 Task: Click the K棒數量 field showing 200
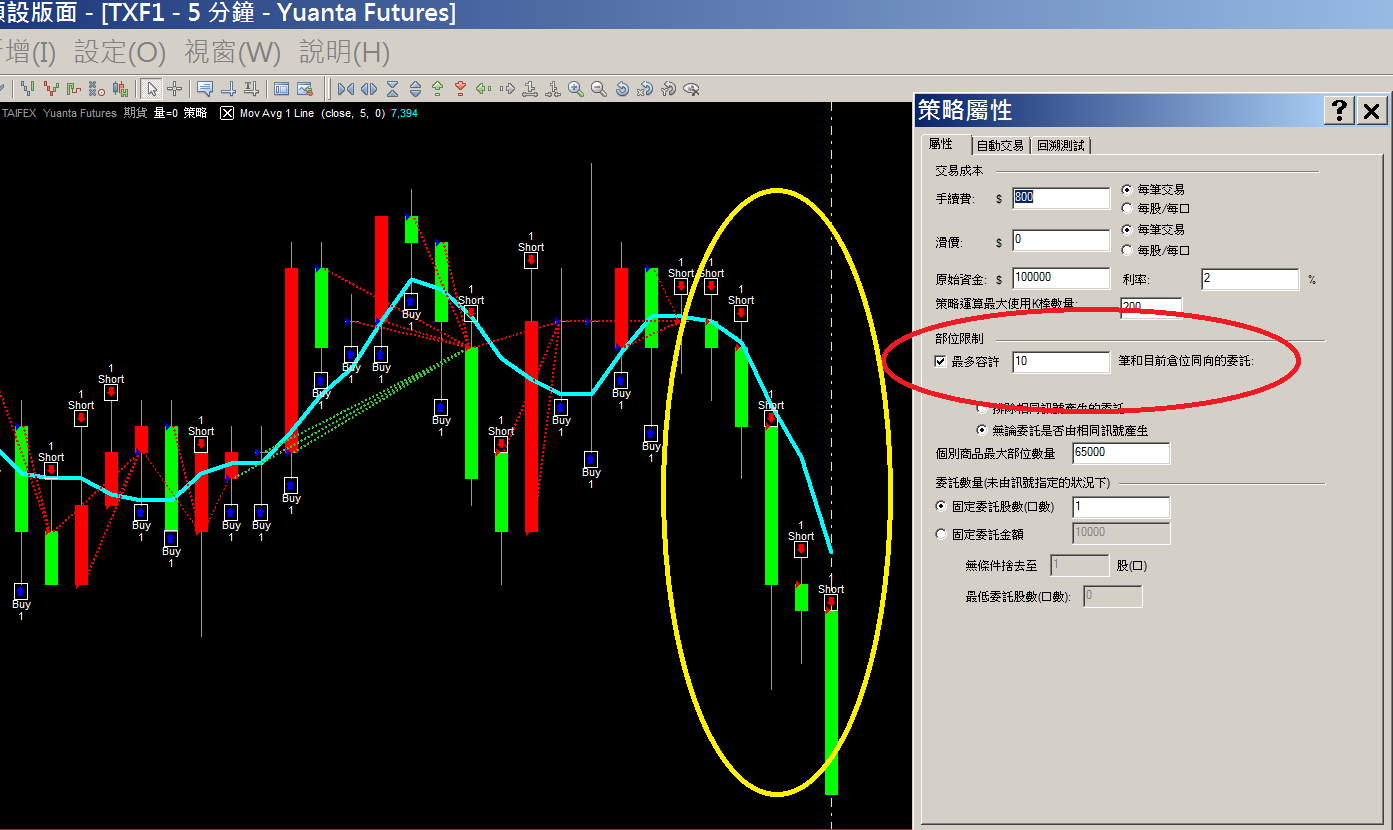[x=1151, y=308]
